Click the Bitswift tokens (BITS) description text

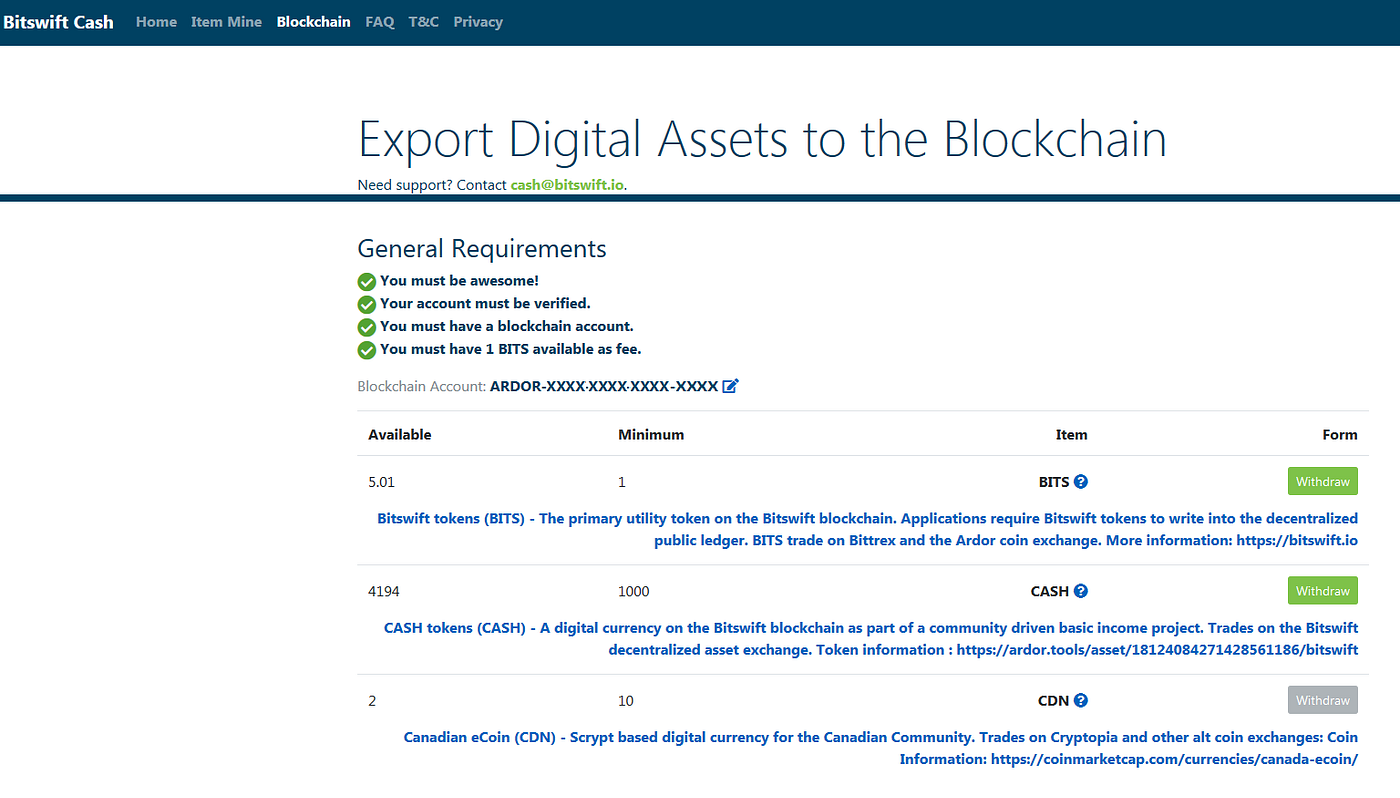[867, 529]
